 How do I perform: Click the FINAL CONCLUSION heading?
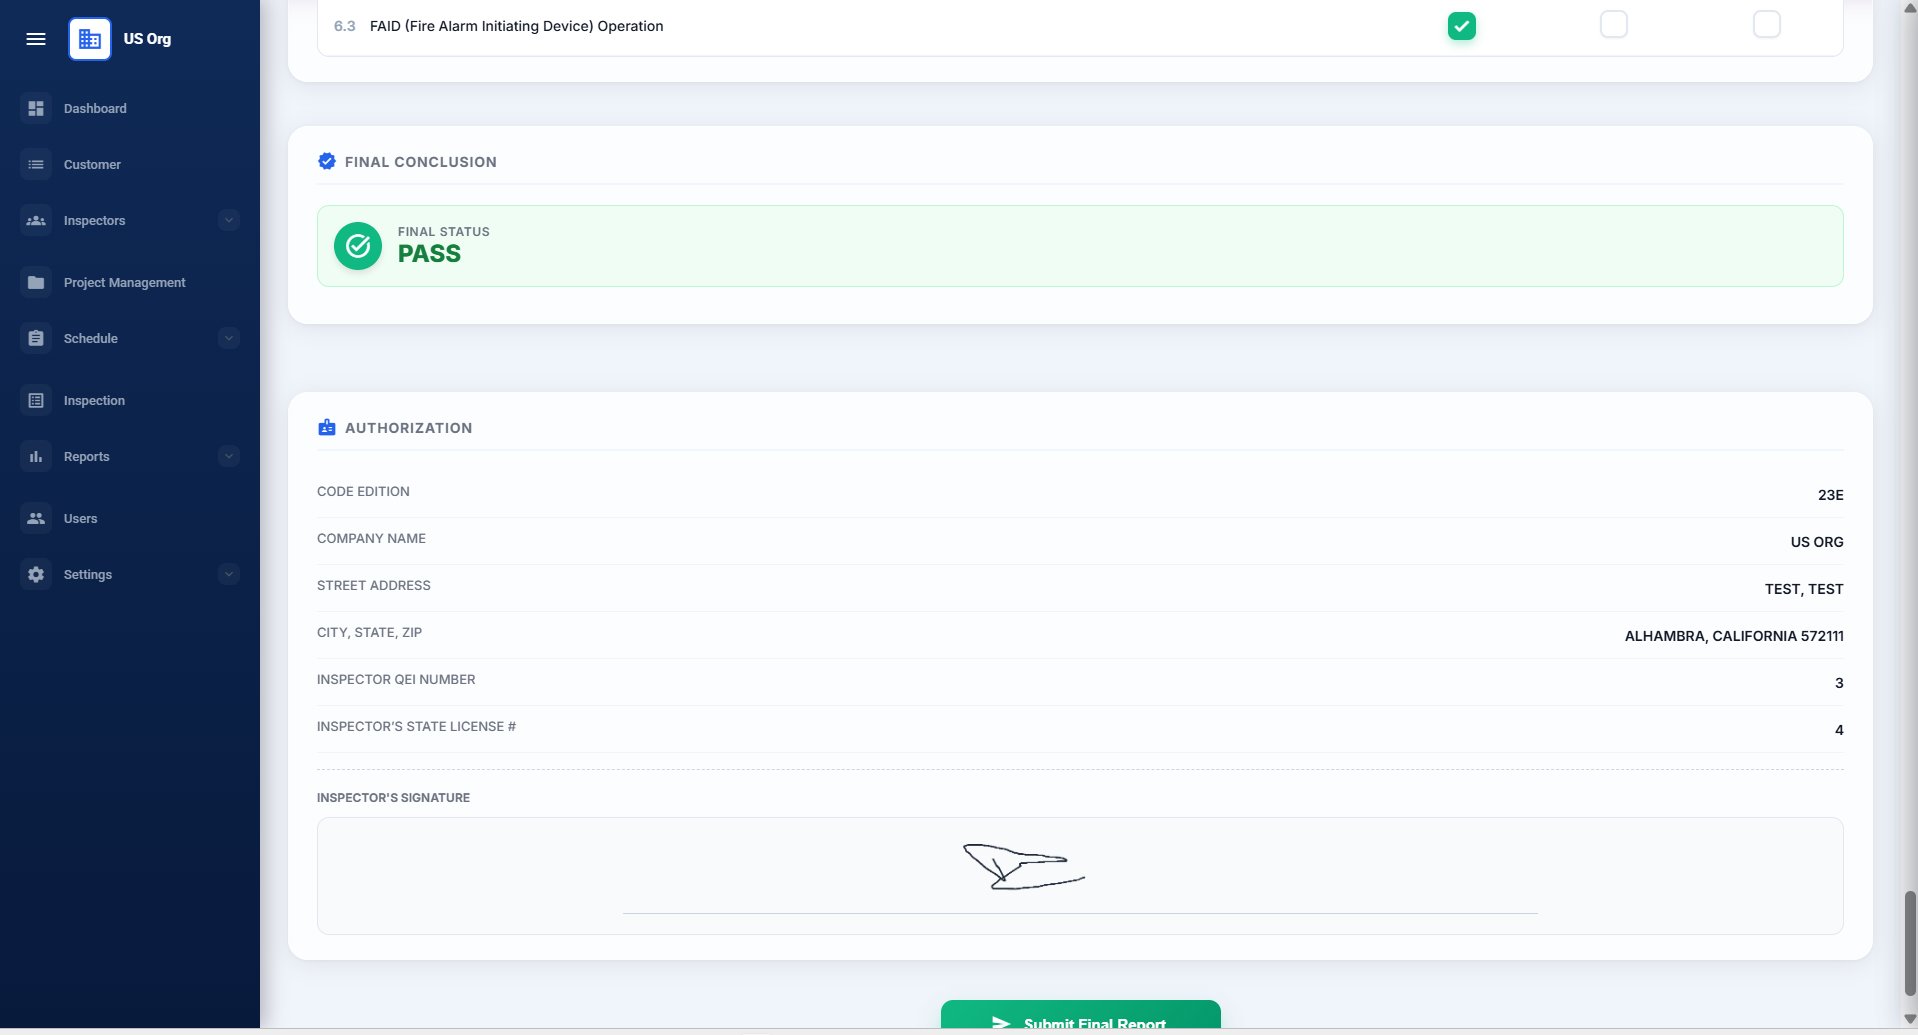pyautogui.click(x=420, y=162)
